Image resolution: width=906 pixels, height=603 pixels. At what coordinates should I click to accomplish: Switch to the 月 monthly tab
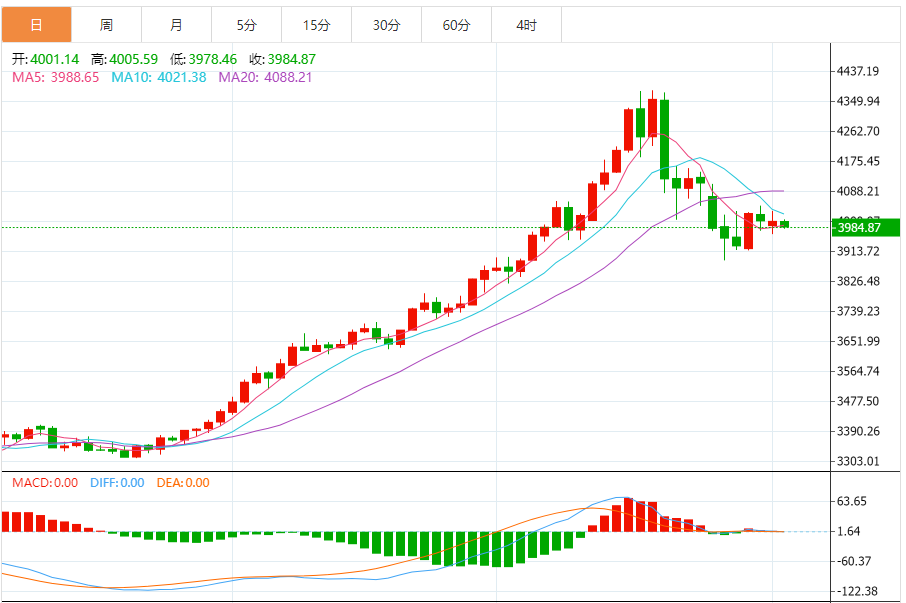(x=176, y=24)
